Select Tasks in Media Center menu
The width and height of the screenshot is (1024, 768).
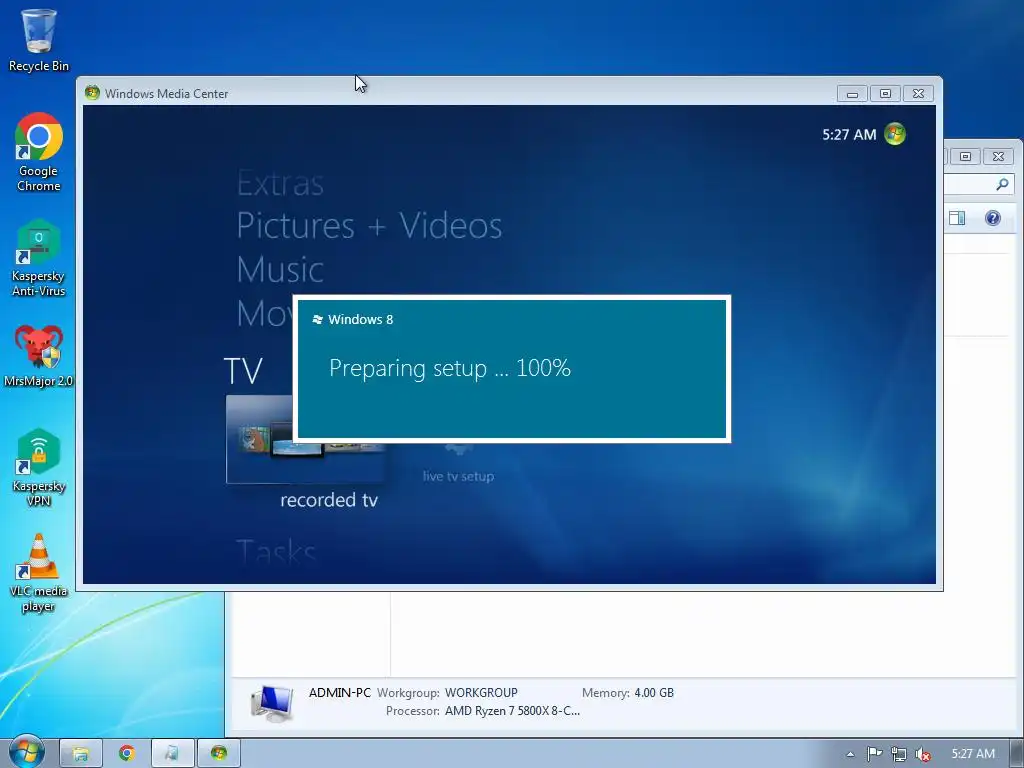pos(276,552)
